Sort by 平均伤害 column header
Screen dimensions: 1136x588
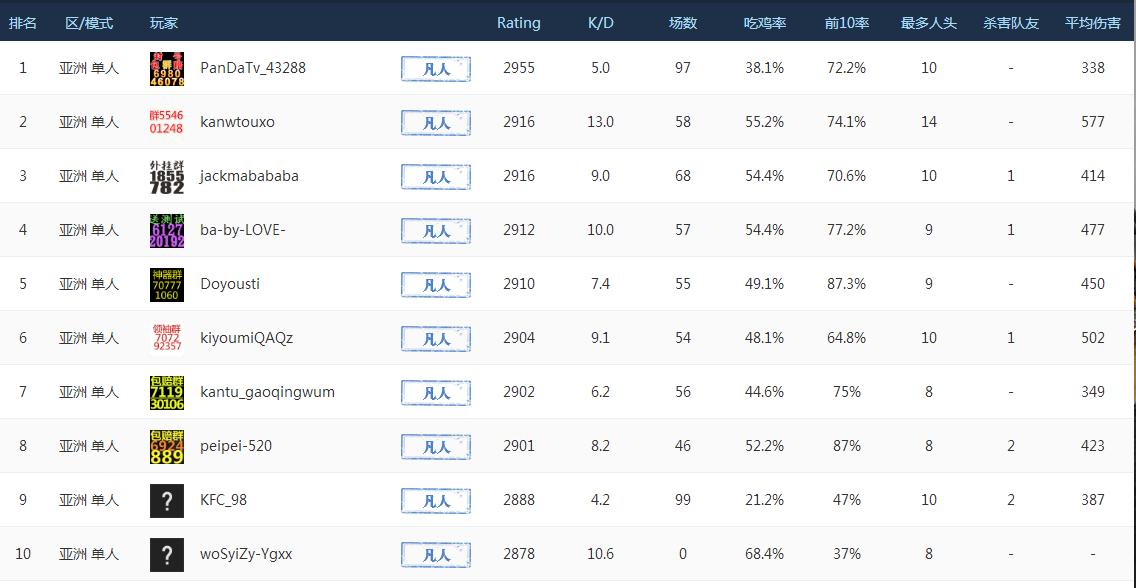pyautogui.click(x=1093, y=23)
